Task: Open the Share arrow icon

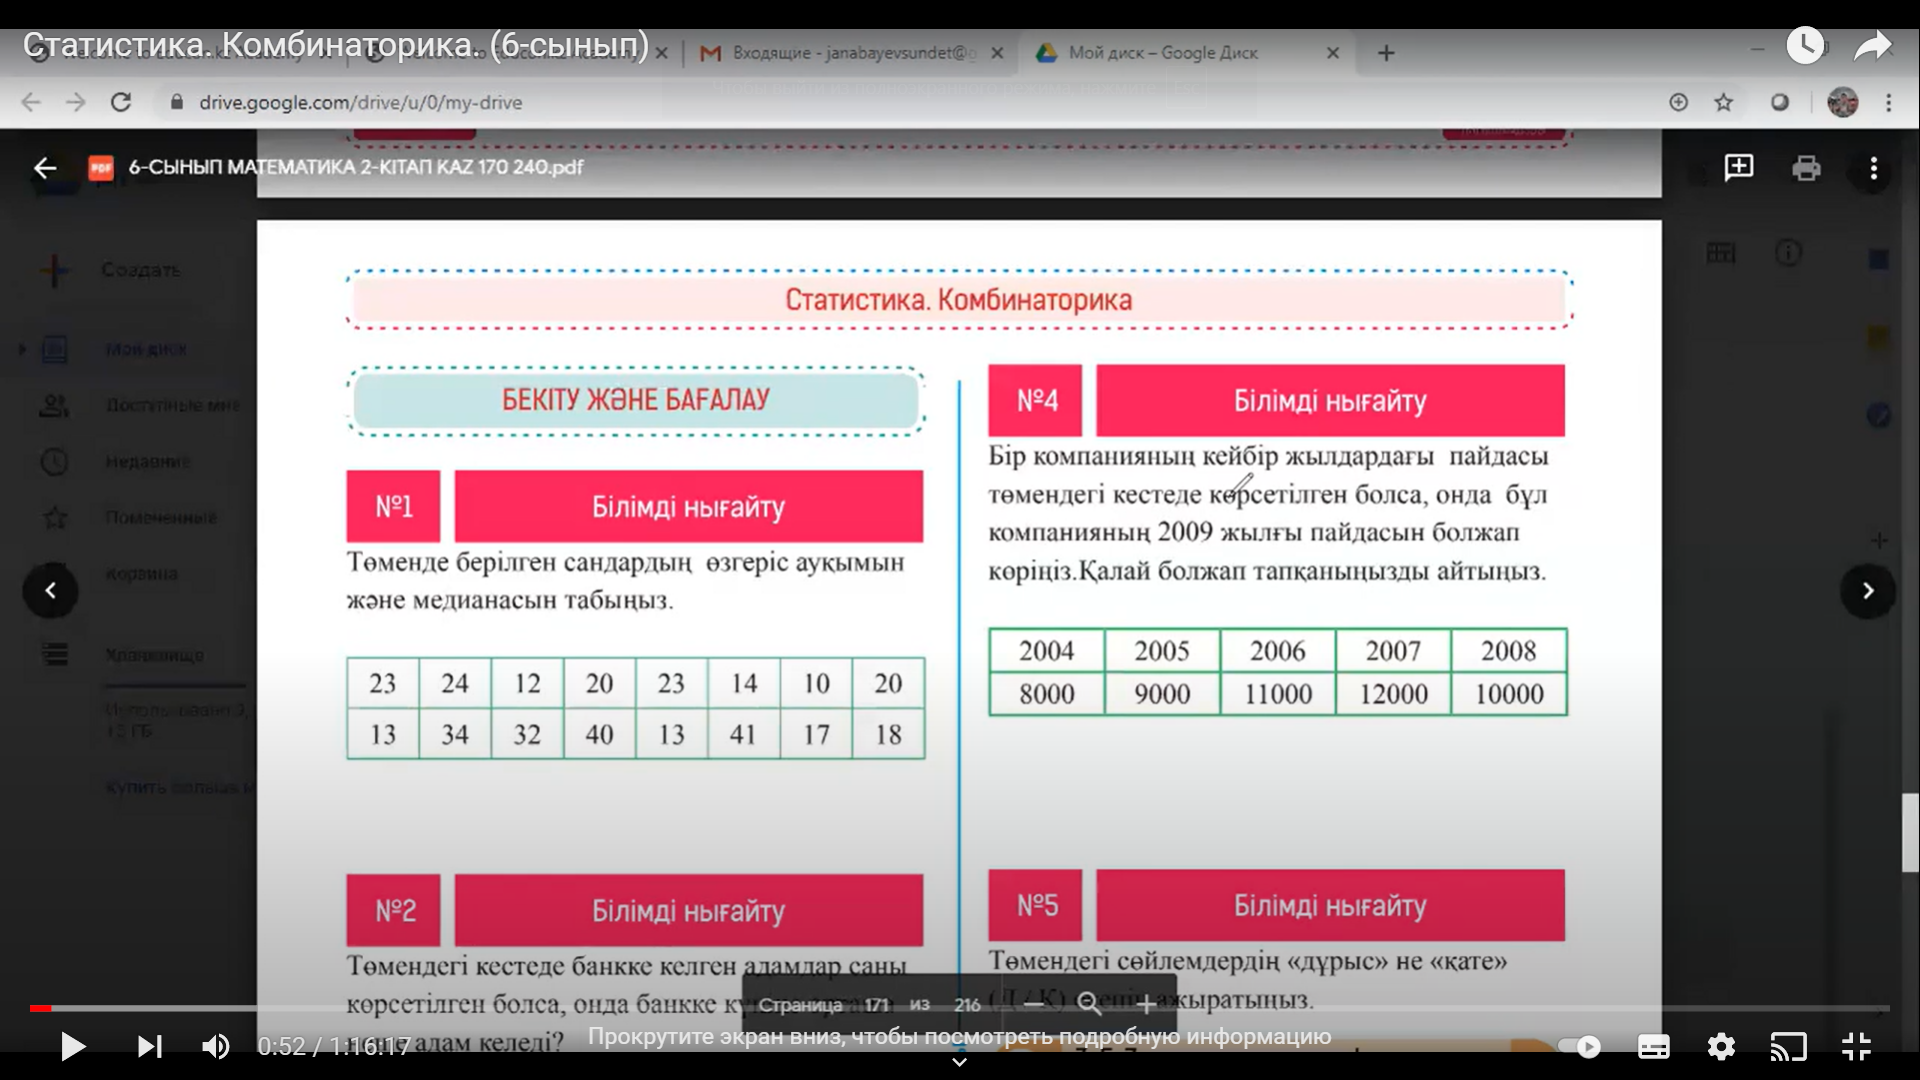Action: (x=1872, y=46)
